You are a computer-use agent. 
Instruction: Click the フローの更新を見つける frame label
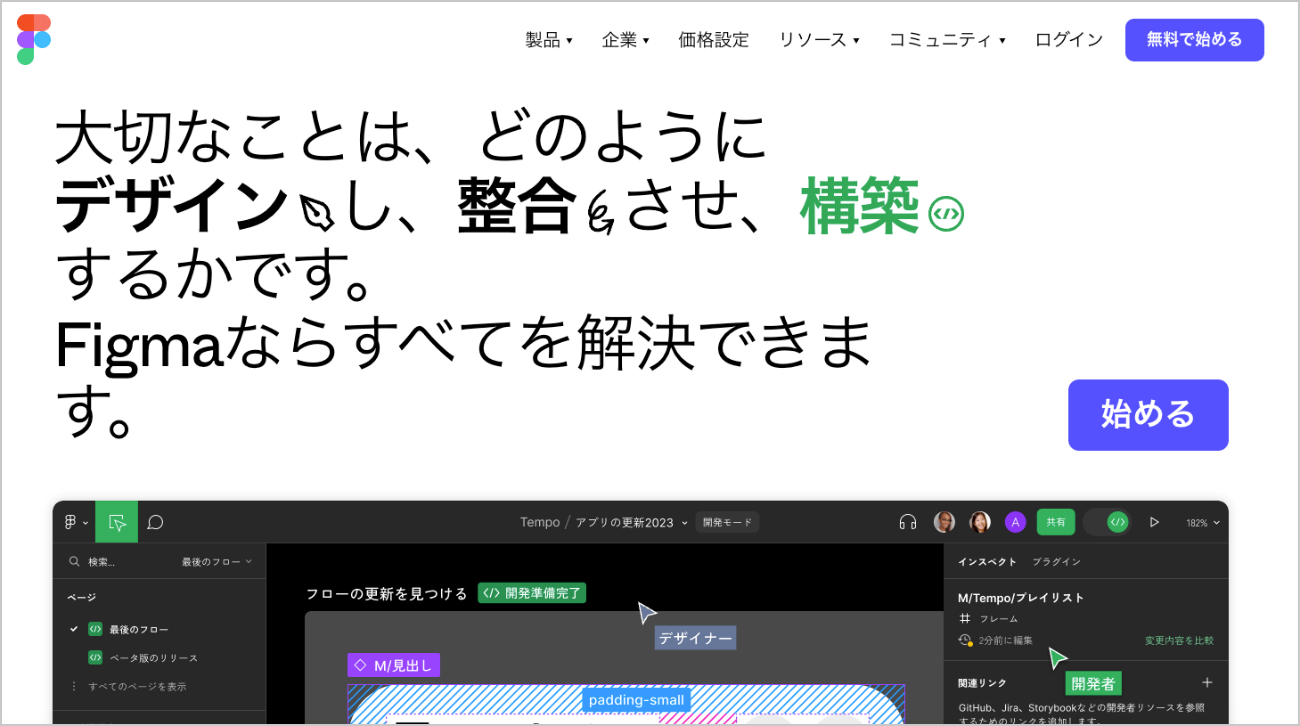[386, 594]
